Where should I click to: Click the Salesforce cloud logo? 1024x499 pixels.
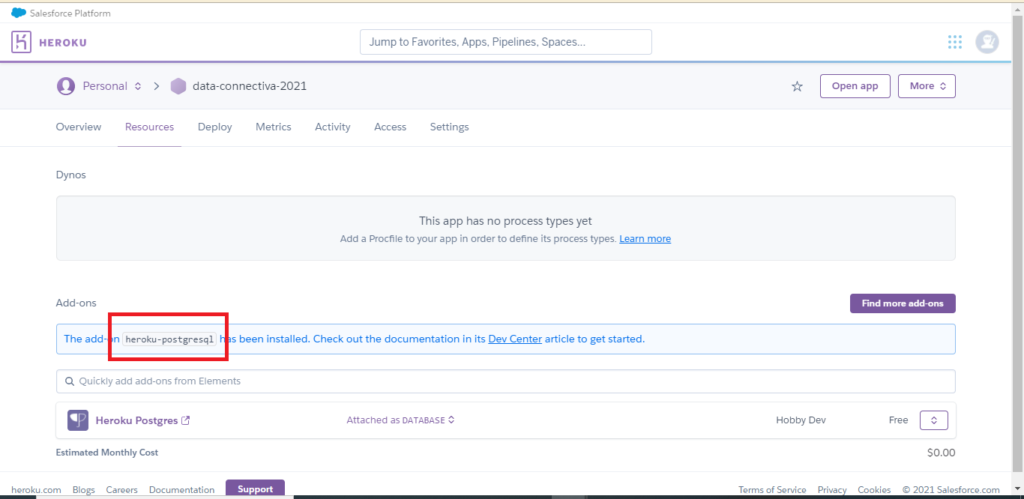point(18,13)
